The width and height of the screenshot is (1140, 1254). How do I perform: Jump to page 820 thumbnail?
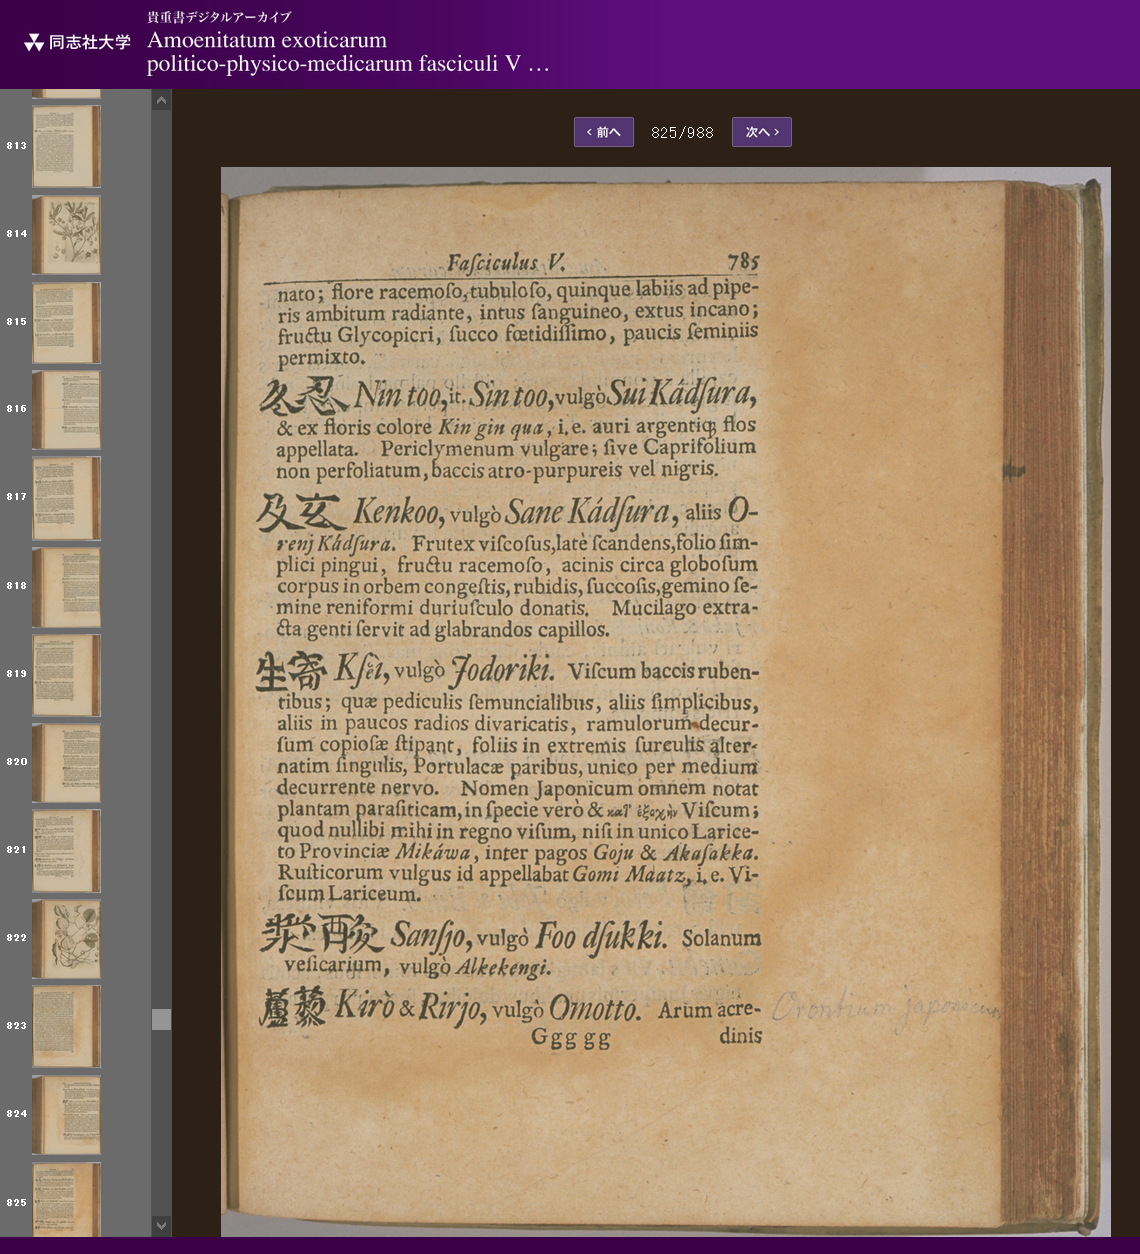pos(66,762)
